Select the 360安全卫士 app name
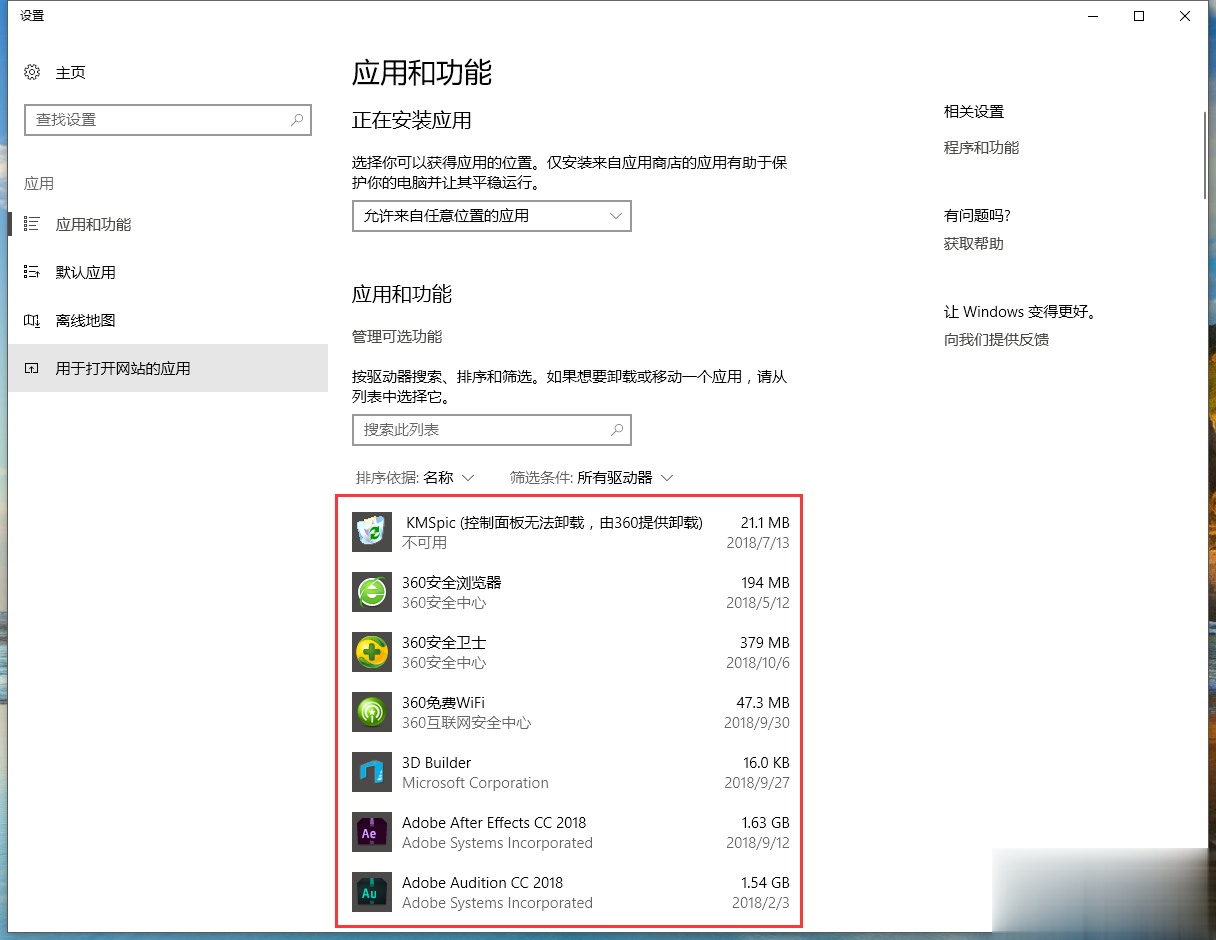Image resolution: width=1216 pixels, height=940 pixels. tap(444, 643)
